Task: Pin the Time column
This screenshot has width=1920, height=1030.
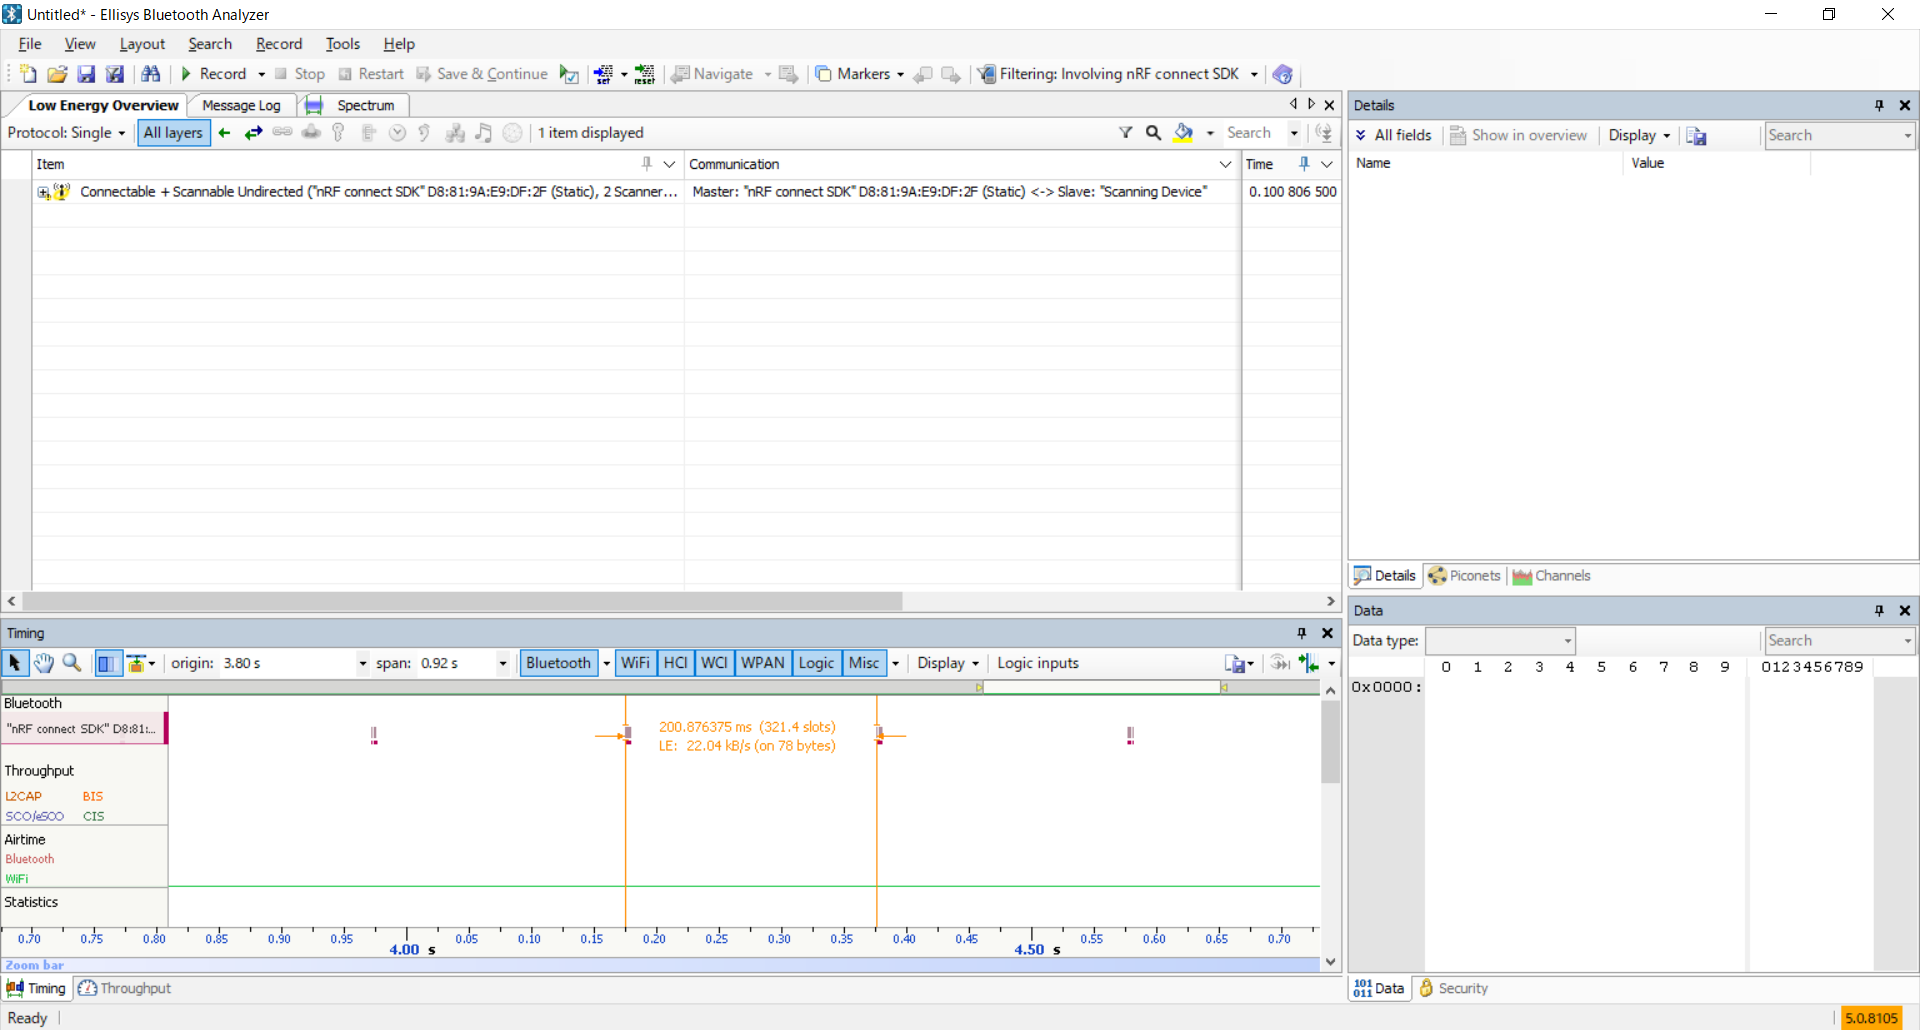Action: tap(1304, 164)
